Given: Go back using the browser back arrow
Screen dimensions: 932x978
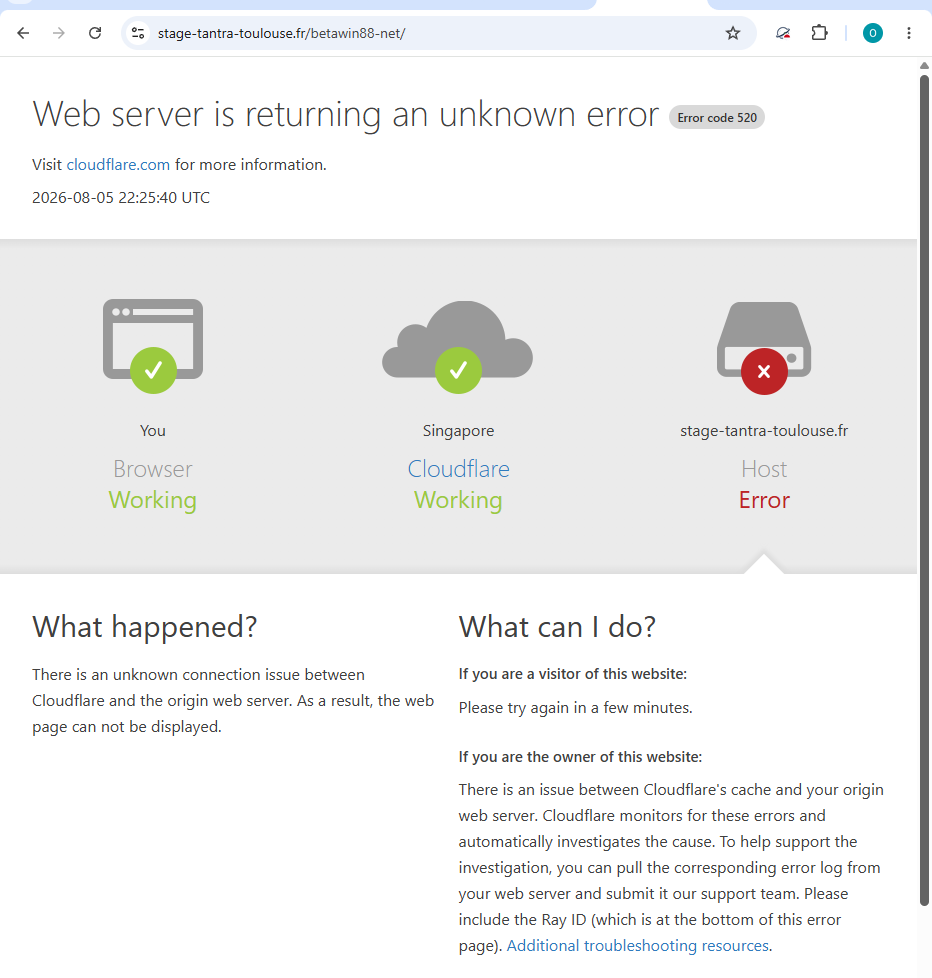Looking at the screenshot, I should point(23,33).
